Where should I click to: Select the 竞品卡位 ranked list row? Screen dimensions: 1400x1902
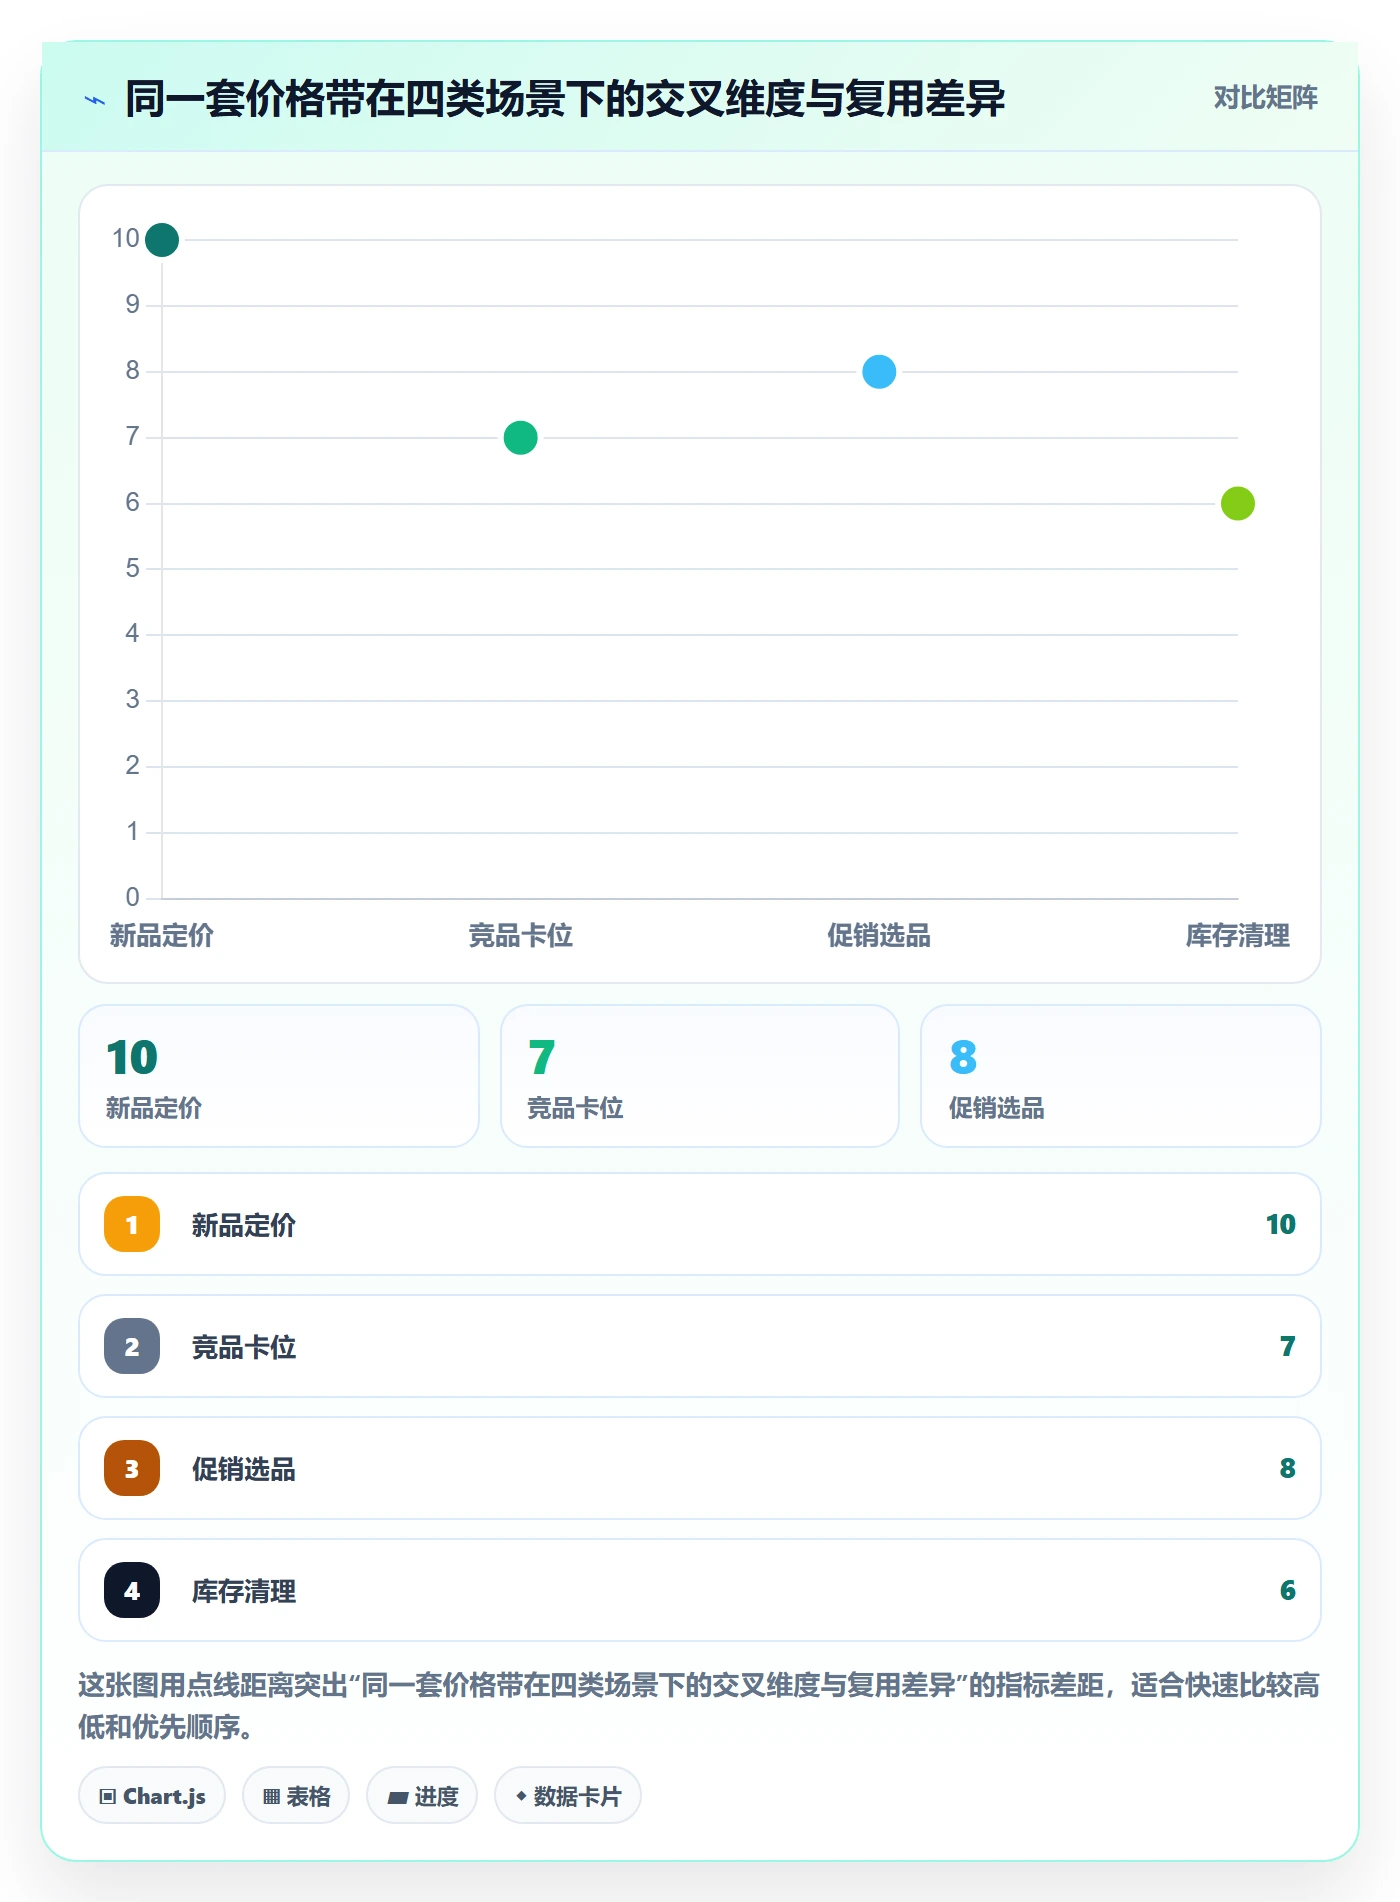click(x=700, y=1346)
